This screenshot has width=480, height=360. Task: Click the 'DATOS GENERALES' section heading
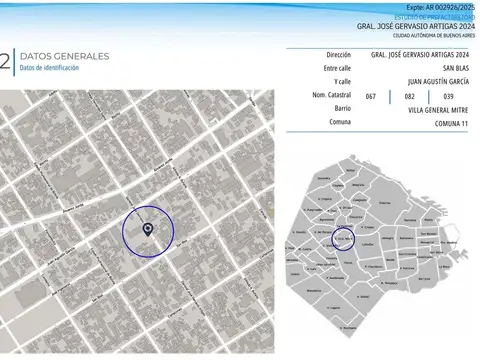tap(65, 56)
